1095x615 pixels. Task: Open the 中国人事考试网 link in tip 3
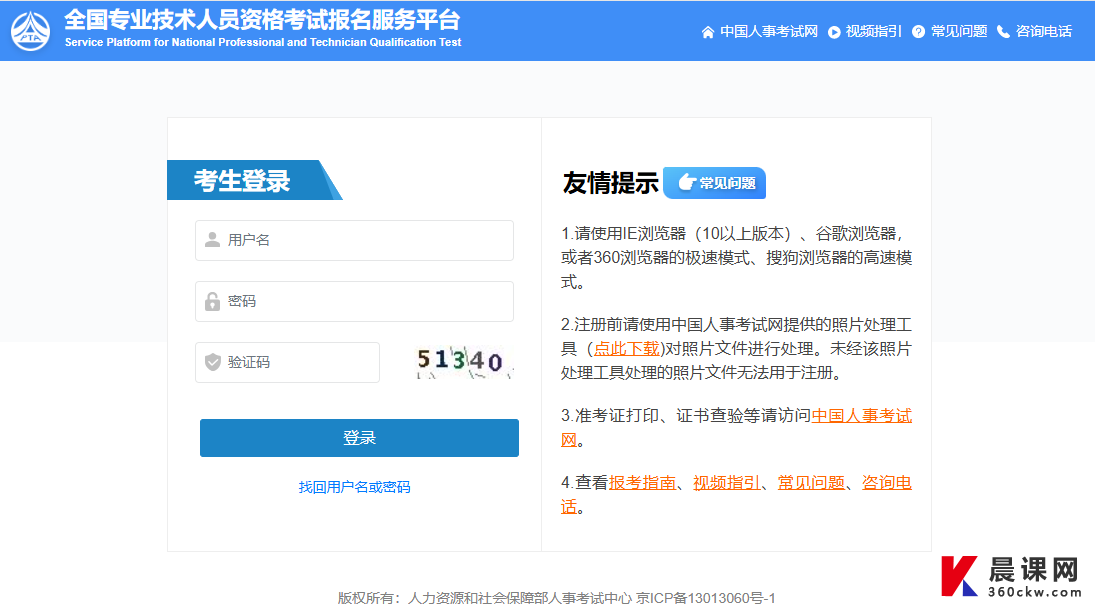point(862,416)
